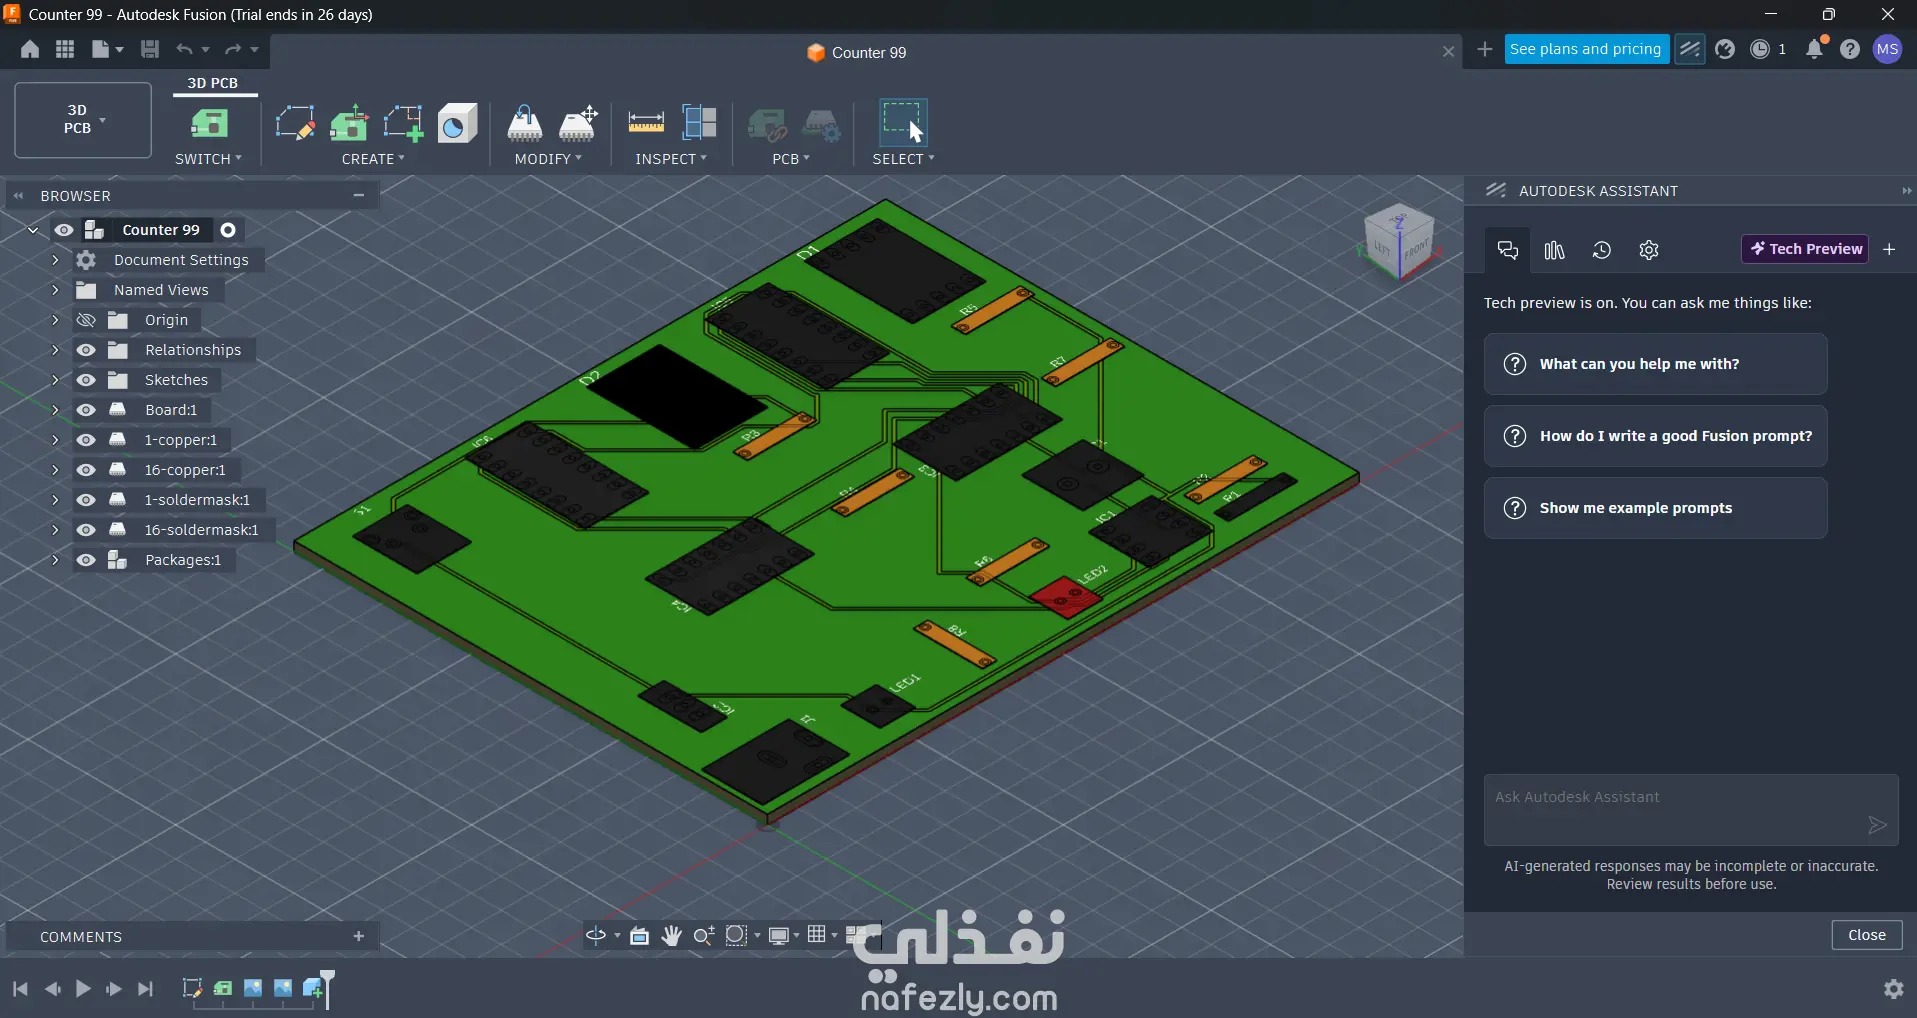Hide the 1-soldermask:1 layer
1917x1018 pixels.
coord(86,500)
